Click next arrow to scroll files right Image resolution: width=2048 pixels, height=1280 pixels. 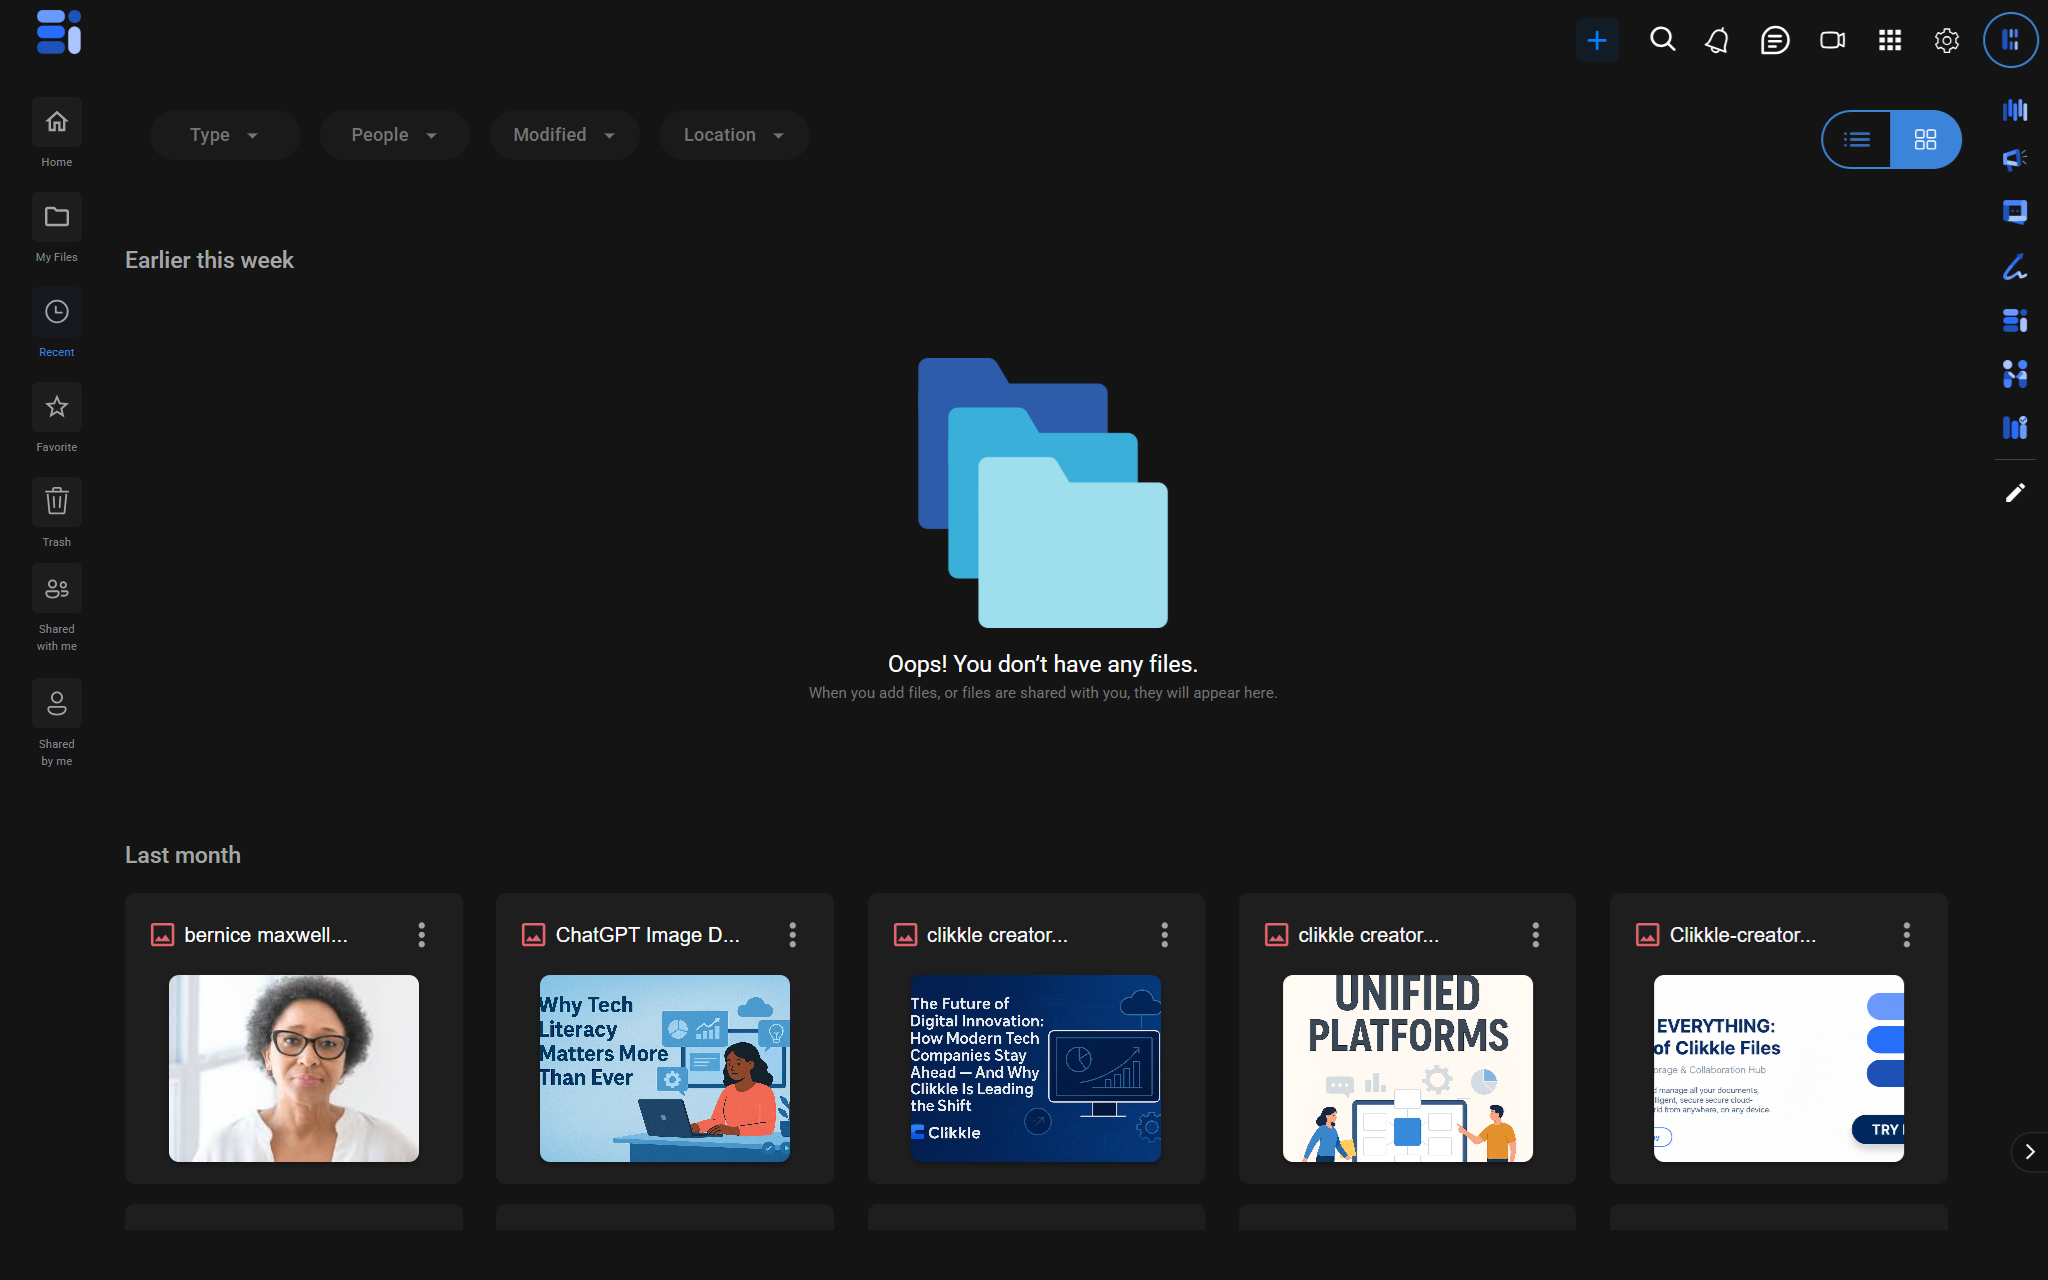click(x=2029, y=1152)
